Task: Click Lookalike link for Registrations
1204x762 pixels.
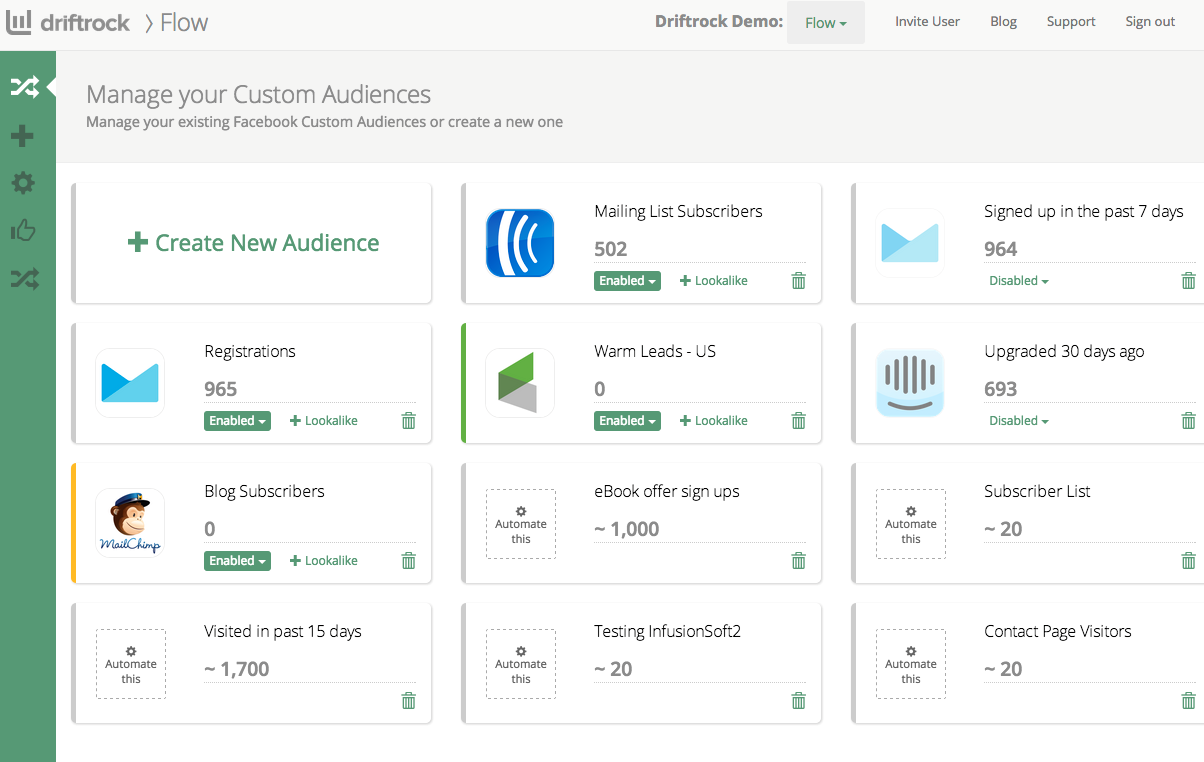Action: 323,421
